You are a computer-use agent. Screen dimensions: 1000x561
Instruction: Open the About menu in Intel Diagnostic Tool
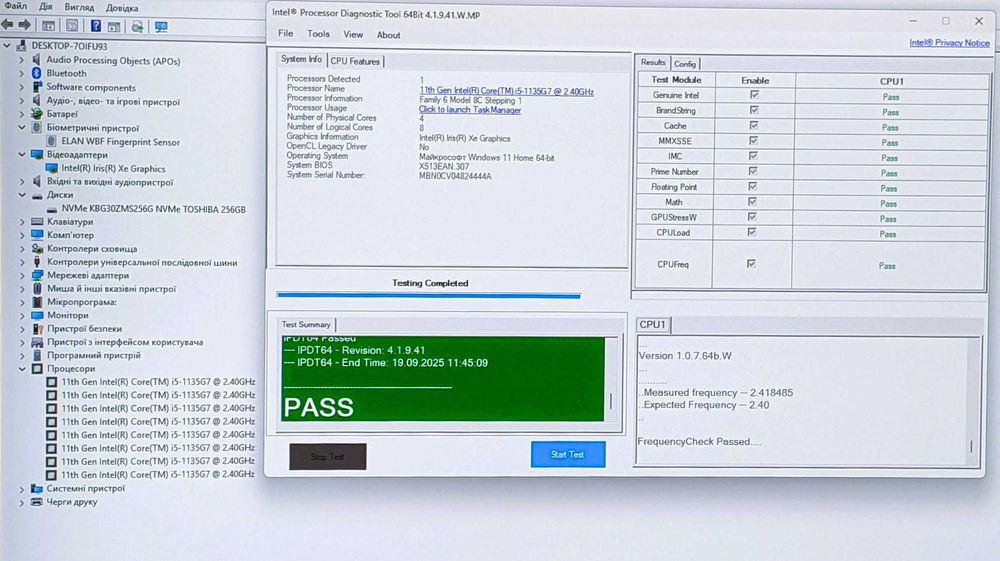pos(388,35)
